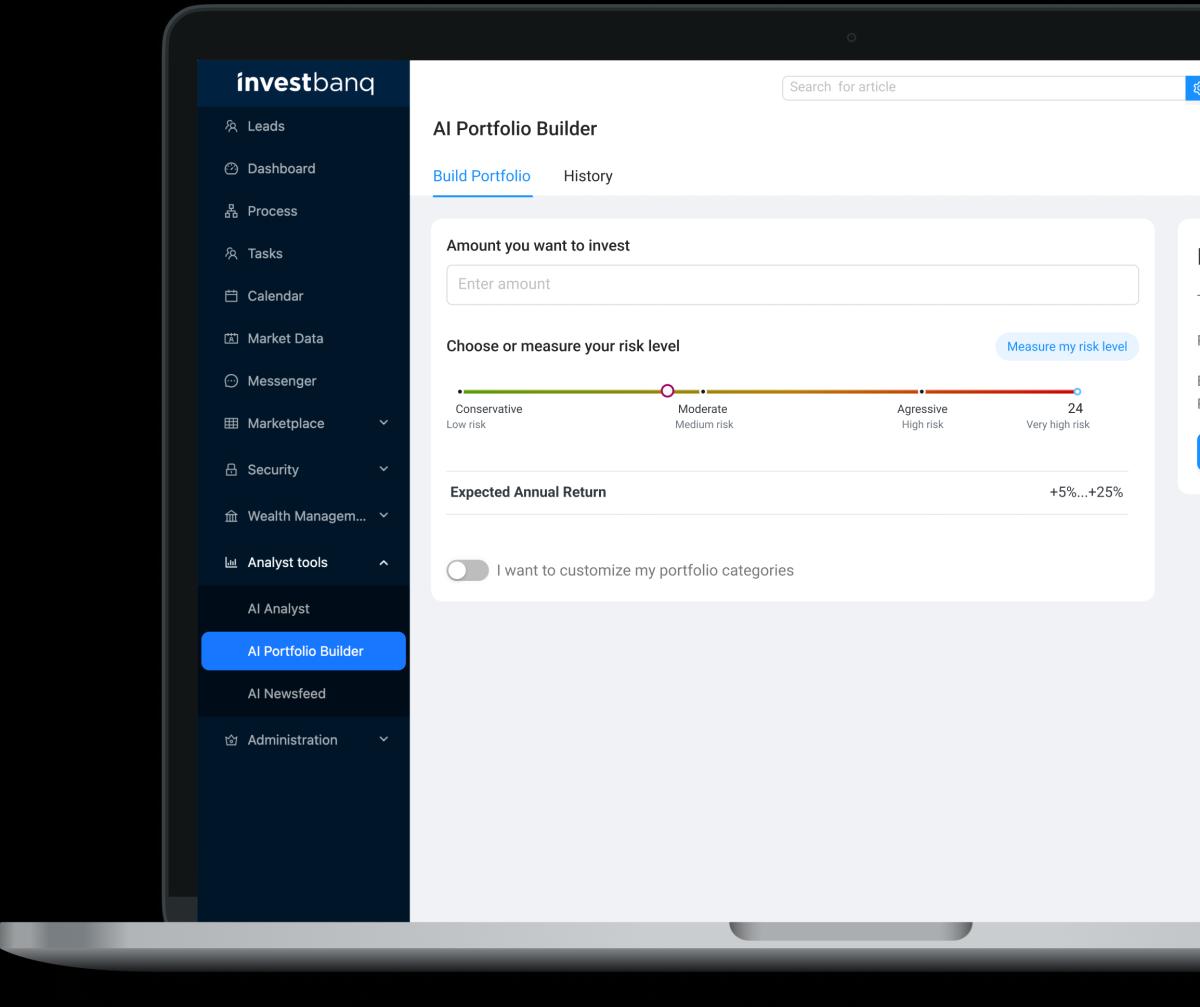Click the Expected Annual Return label
Screen dimensions: 1200x1007
528,492
